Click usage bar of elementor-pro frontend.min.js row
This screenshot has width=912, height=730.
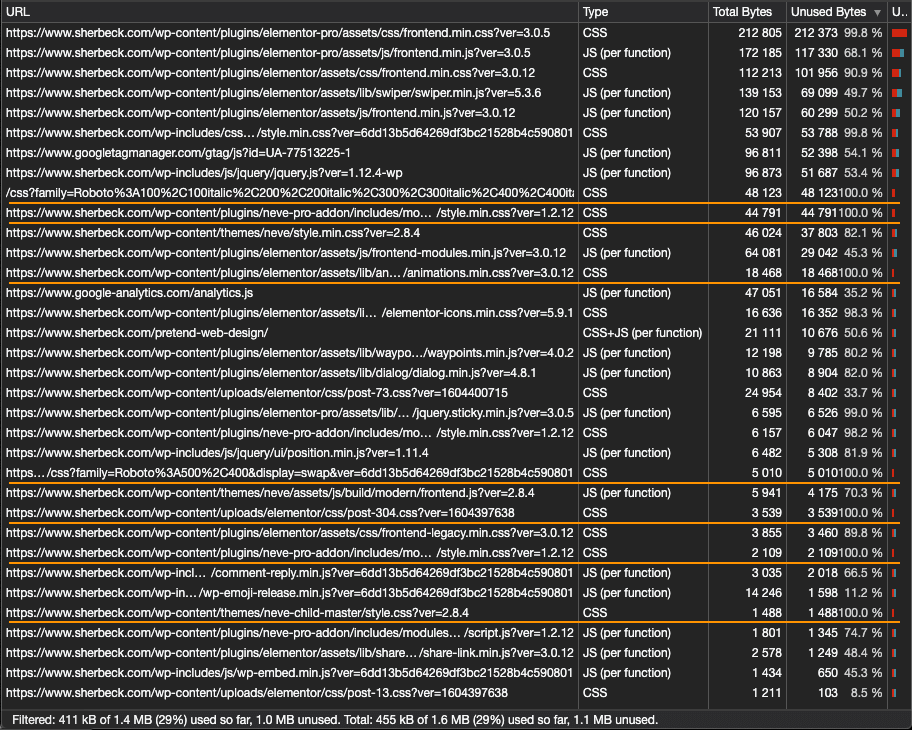tap(898, 53)
